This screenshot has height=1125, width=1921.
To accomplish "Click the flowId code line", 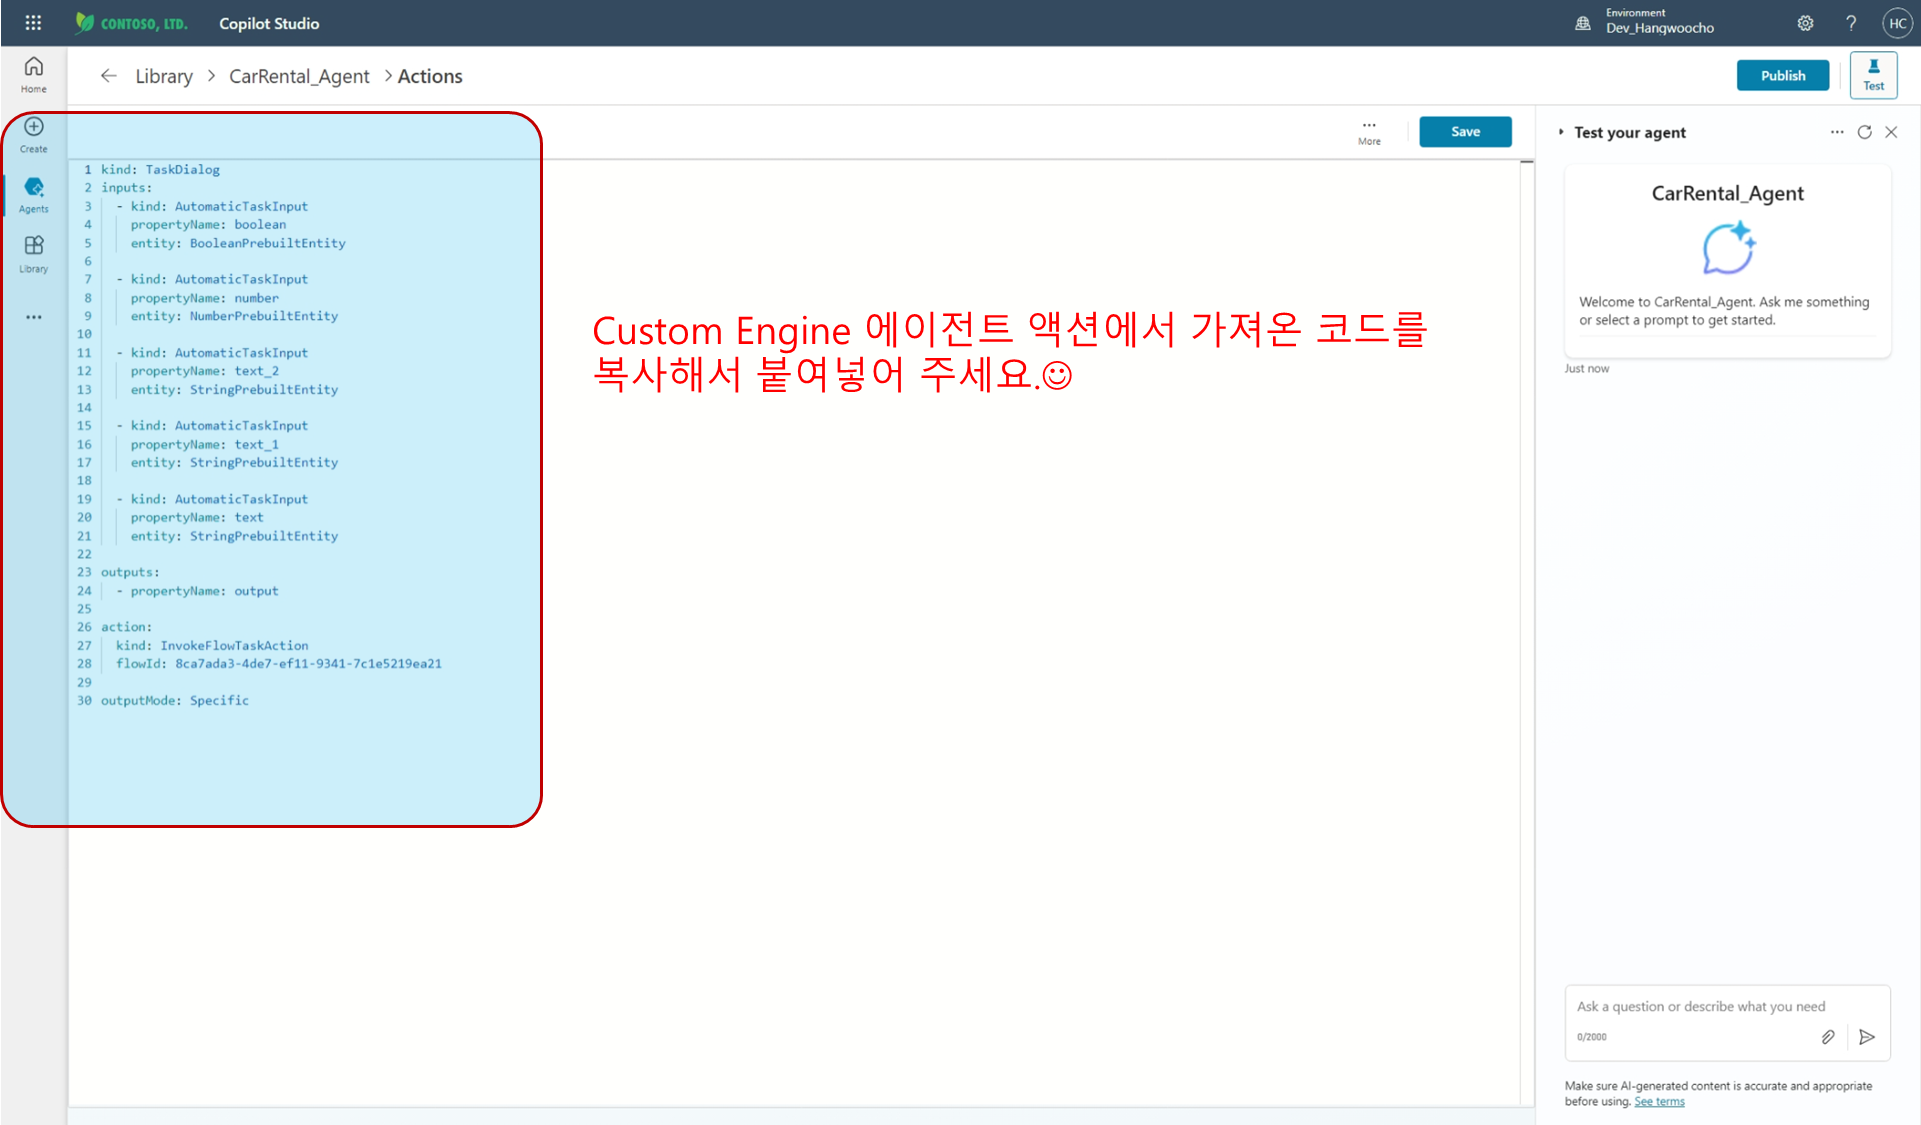I will tap(278, 664).
